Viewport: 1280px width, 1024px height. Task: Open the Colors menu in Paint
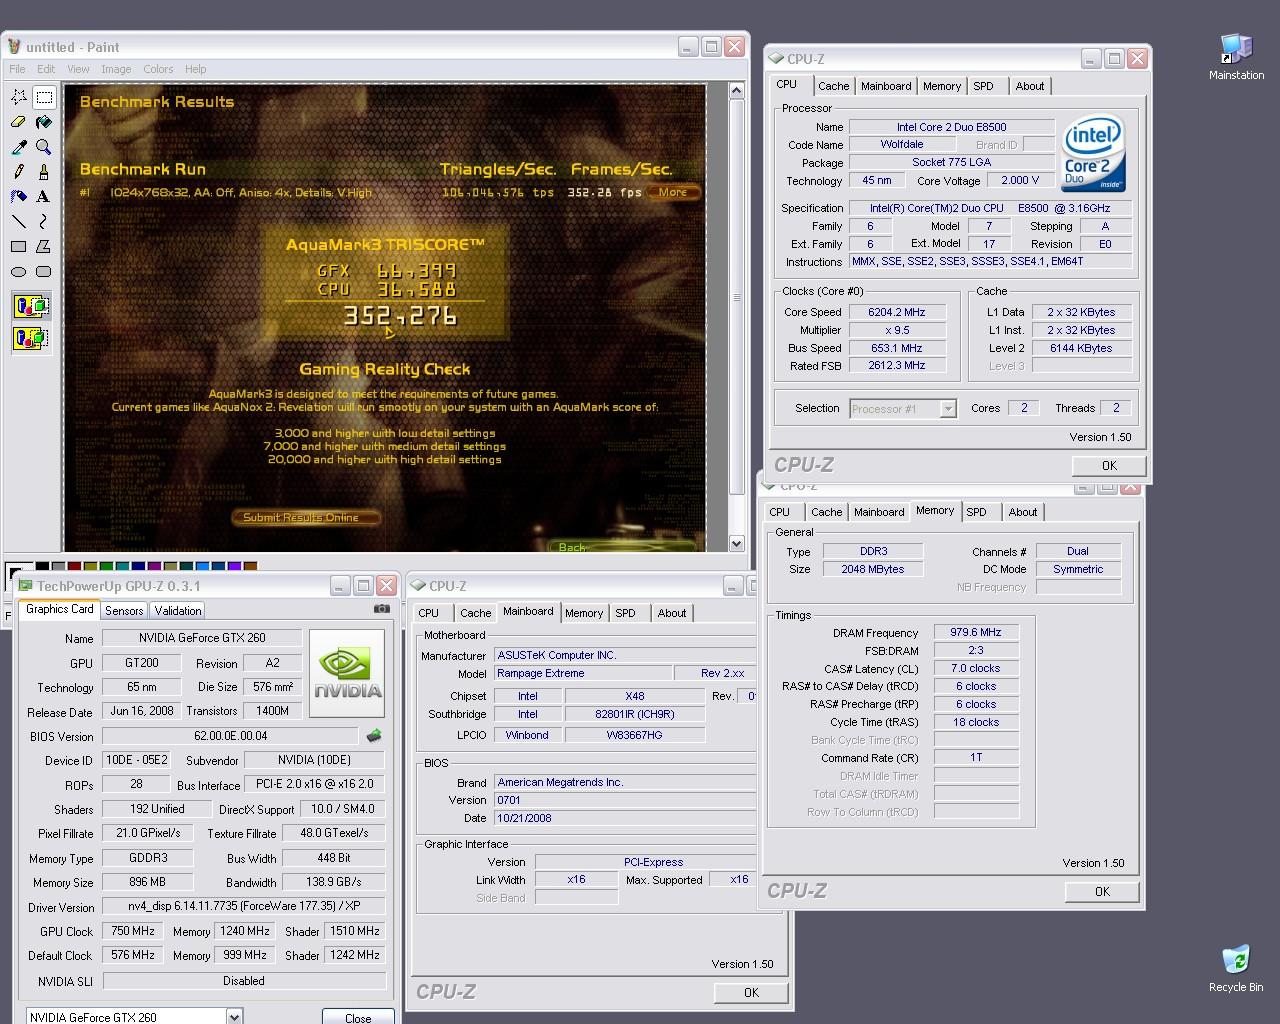click(158, 69)
